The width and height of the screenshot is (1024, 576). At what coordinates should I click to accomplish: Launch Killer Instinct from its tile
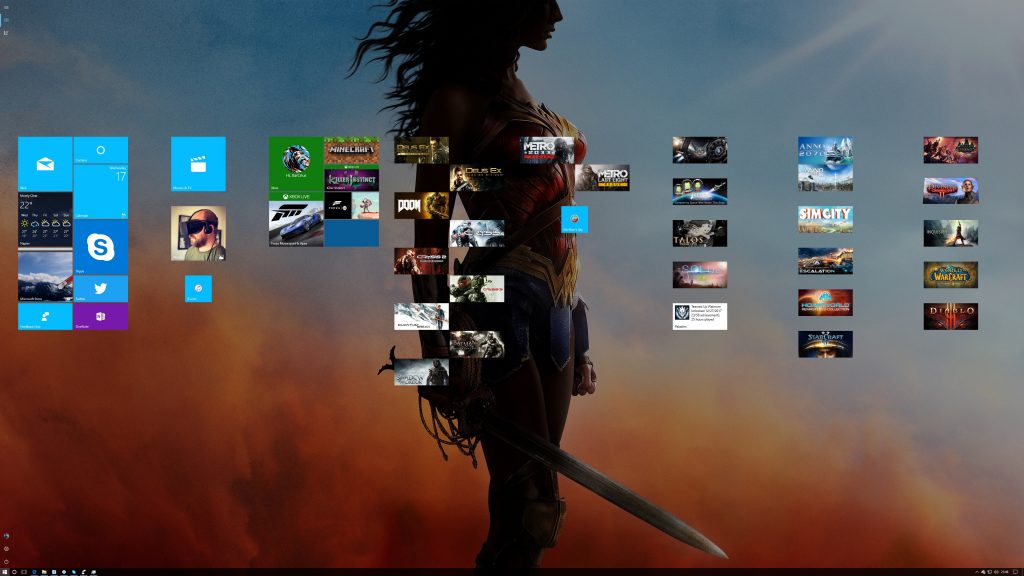coord(352,178)
